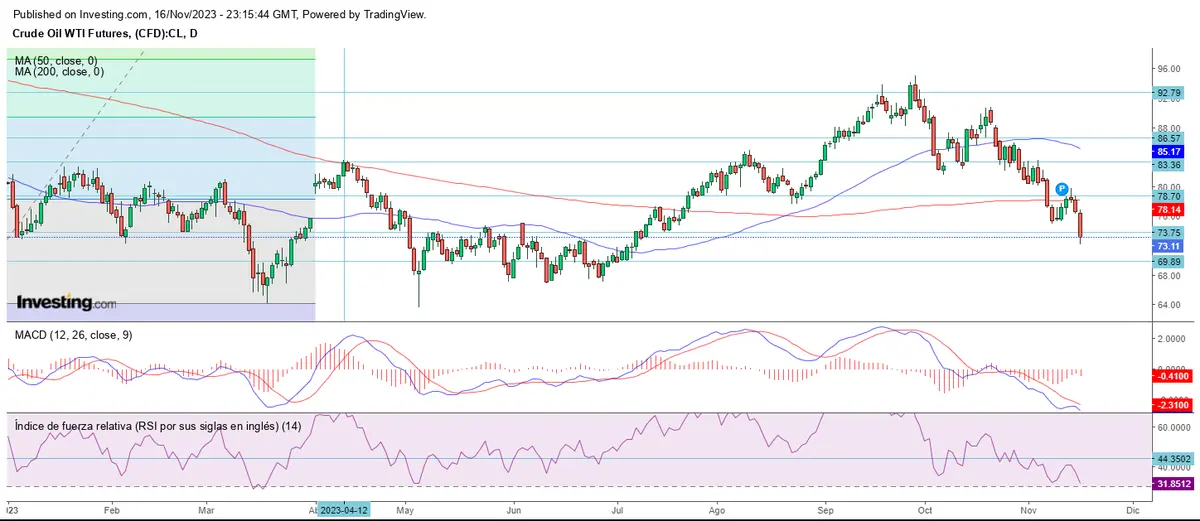Click the 44.3502 RSI level label
This screenshot has height=521, width=1200.
(1172, 459)
